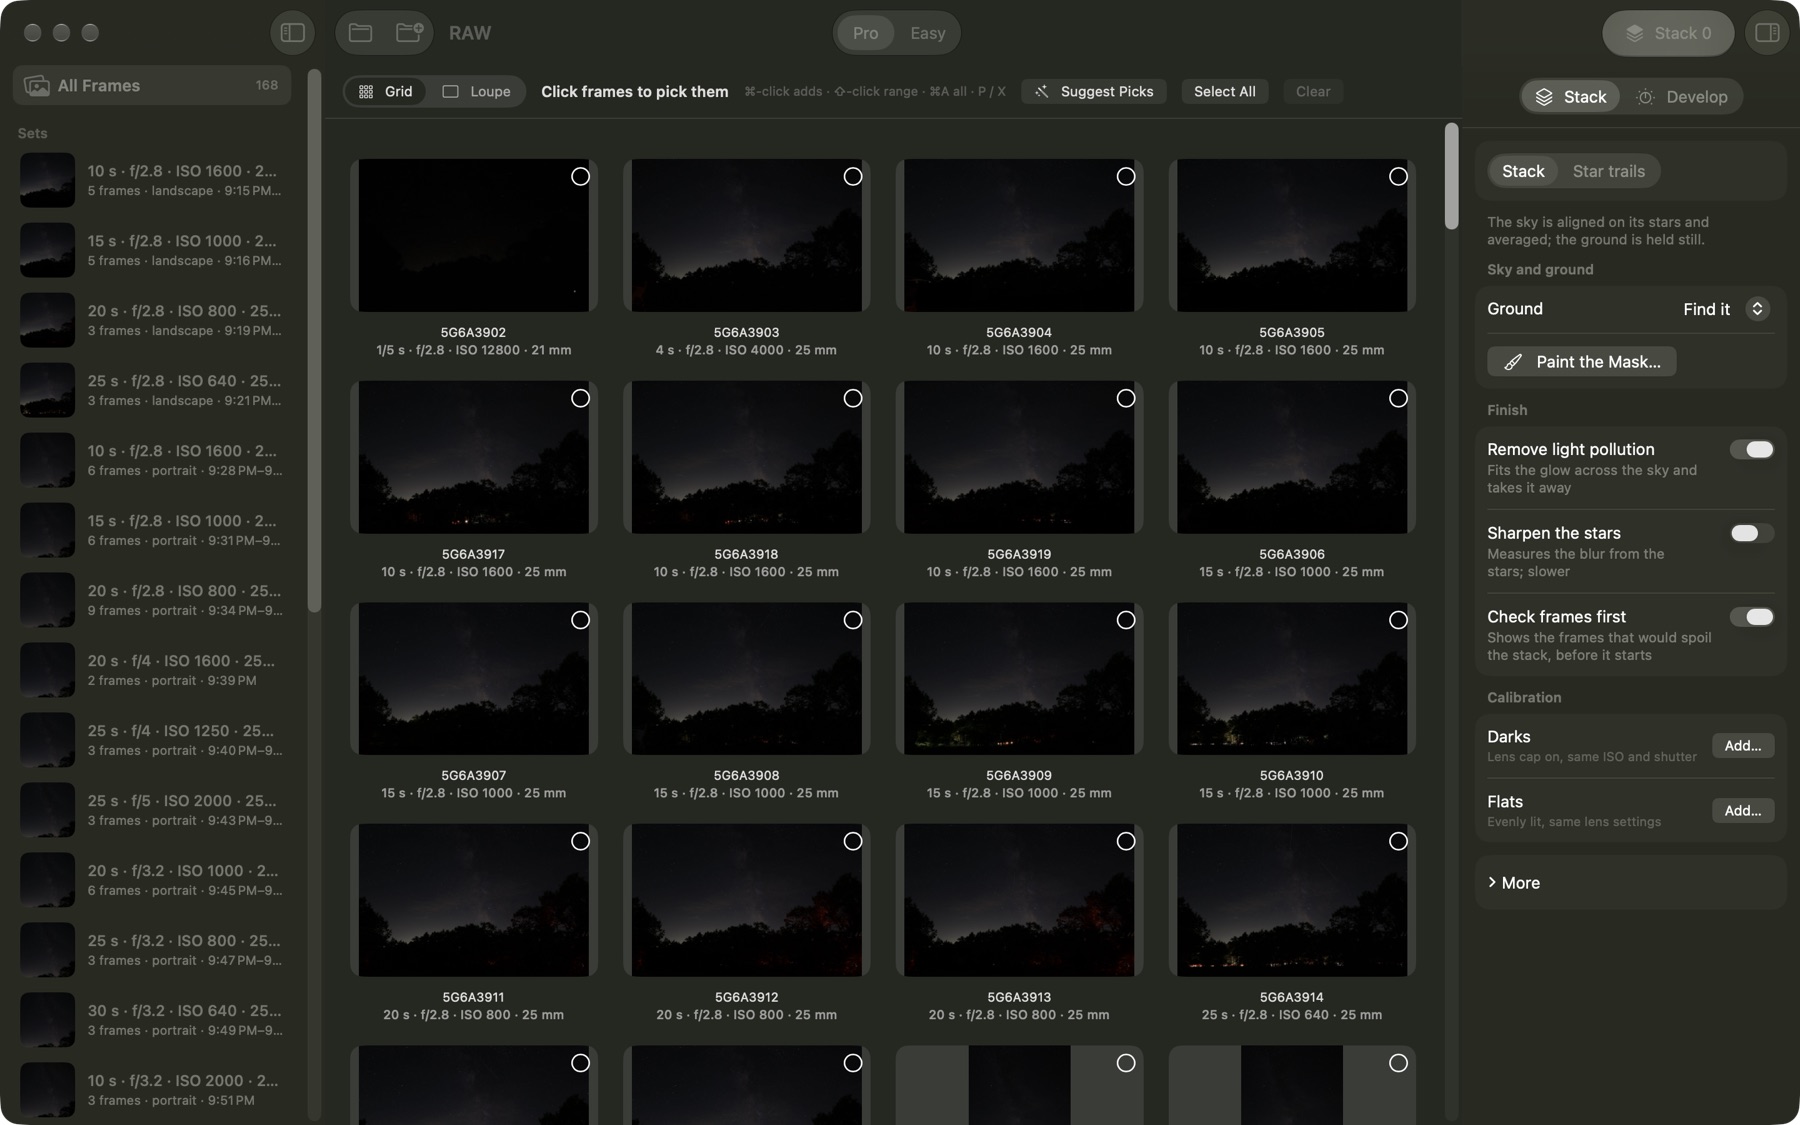Click the Suggest Picks wand icon

tap(1041, 91)
